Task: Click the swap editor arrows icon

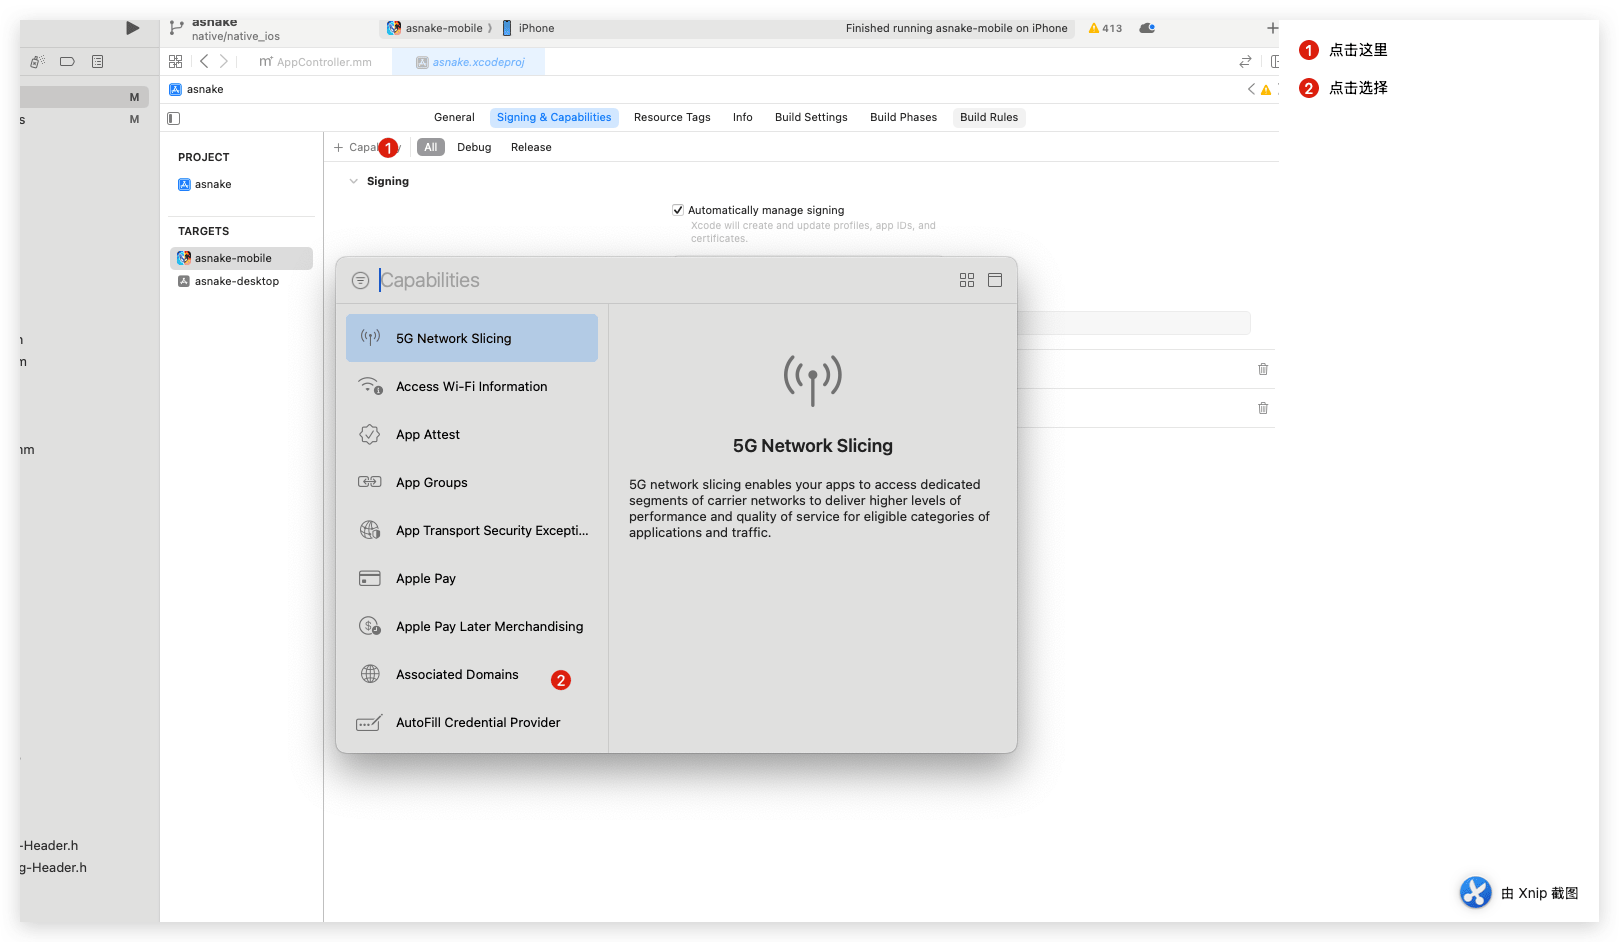Action: pyautogui.click(x=1245, y=61)
